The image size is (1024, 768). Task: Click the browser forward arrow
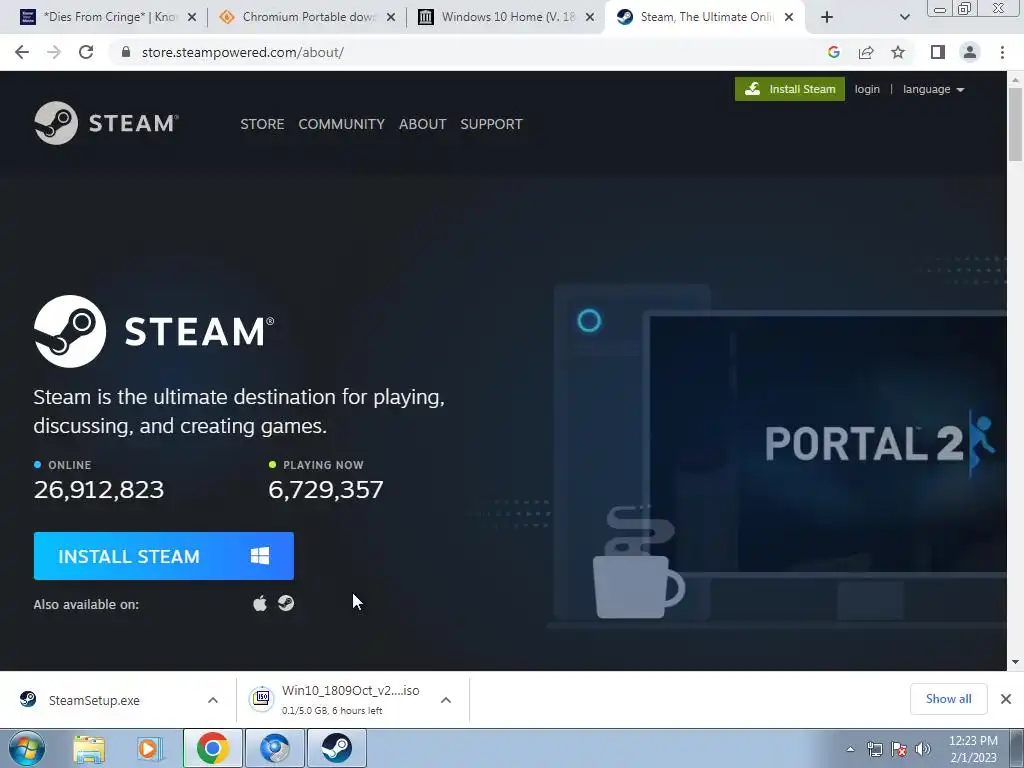coord(54,52)
